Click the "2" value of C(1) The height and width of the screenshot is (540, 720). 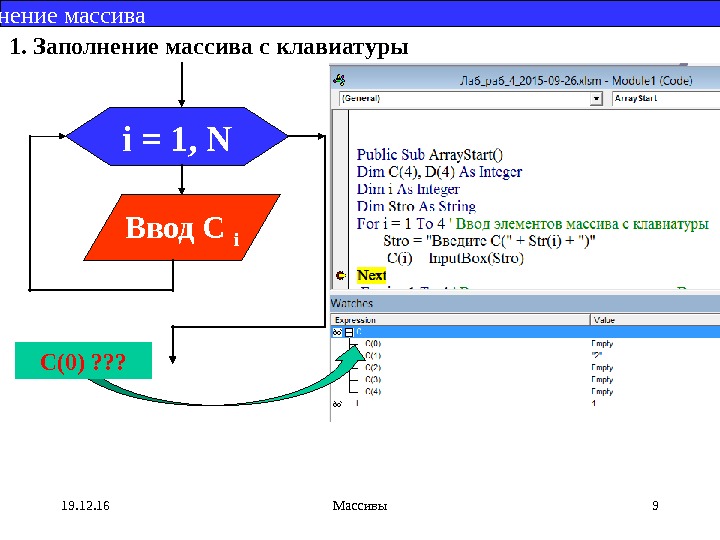pos(596,355)
